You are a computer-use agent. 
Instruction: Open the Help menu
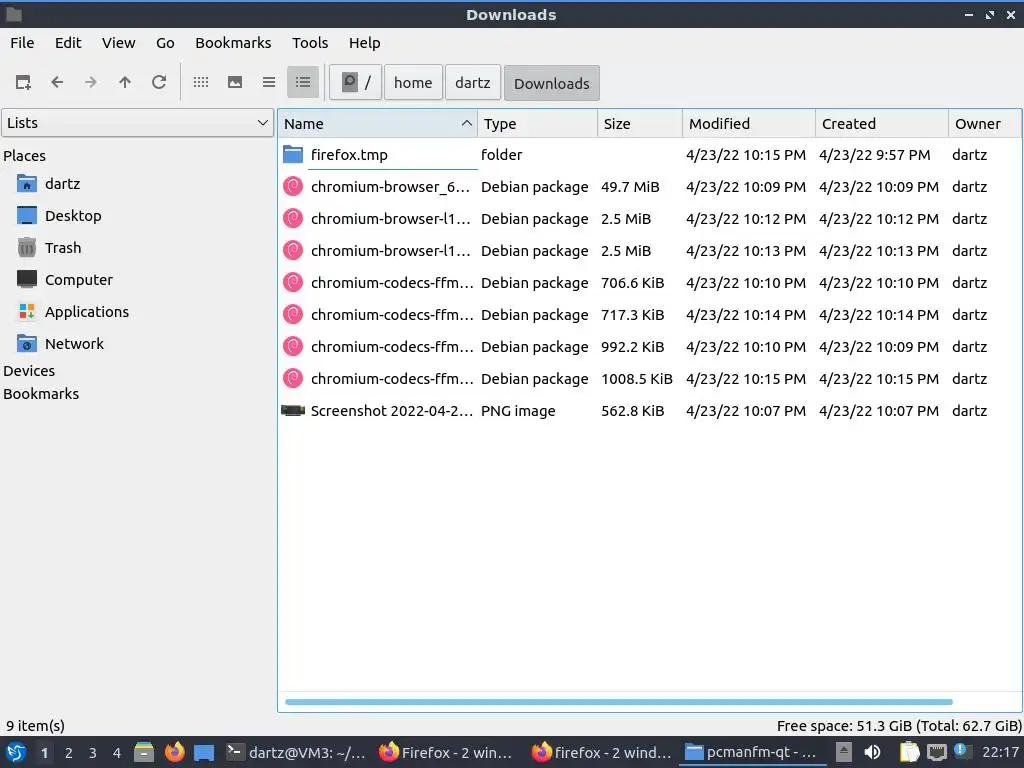364,43
